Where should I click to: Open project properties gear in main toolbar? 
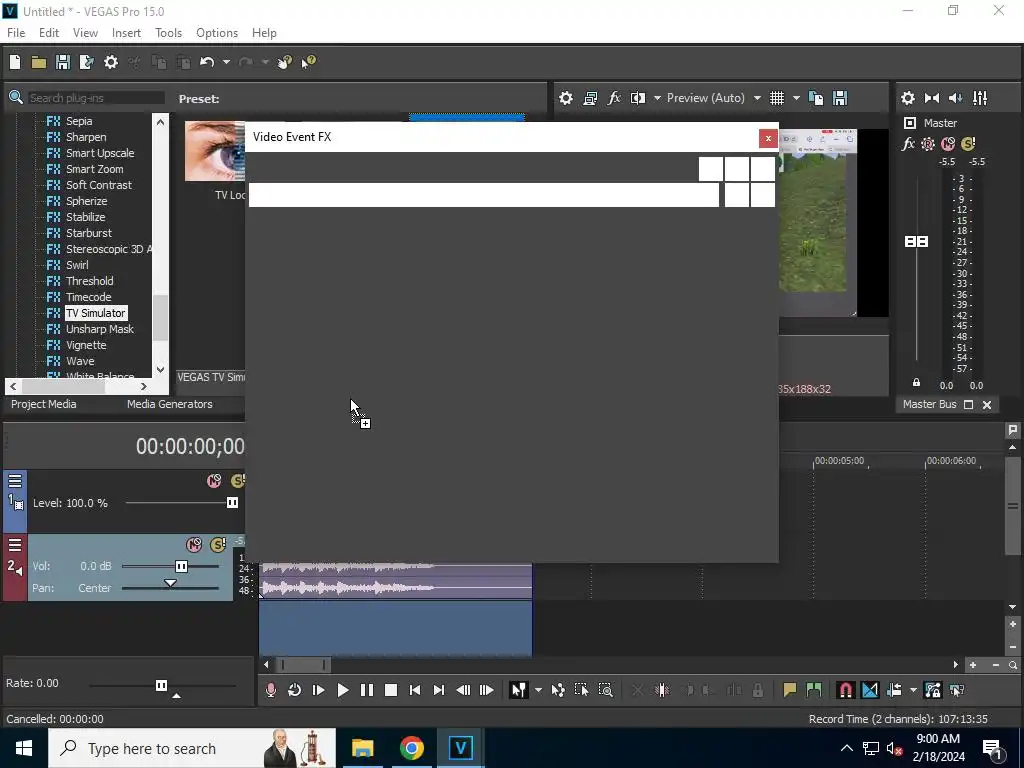111,62
